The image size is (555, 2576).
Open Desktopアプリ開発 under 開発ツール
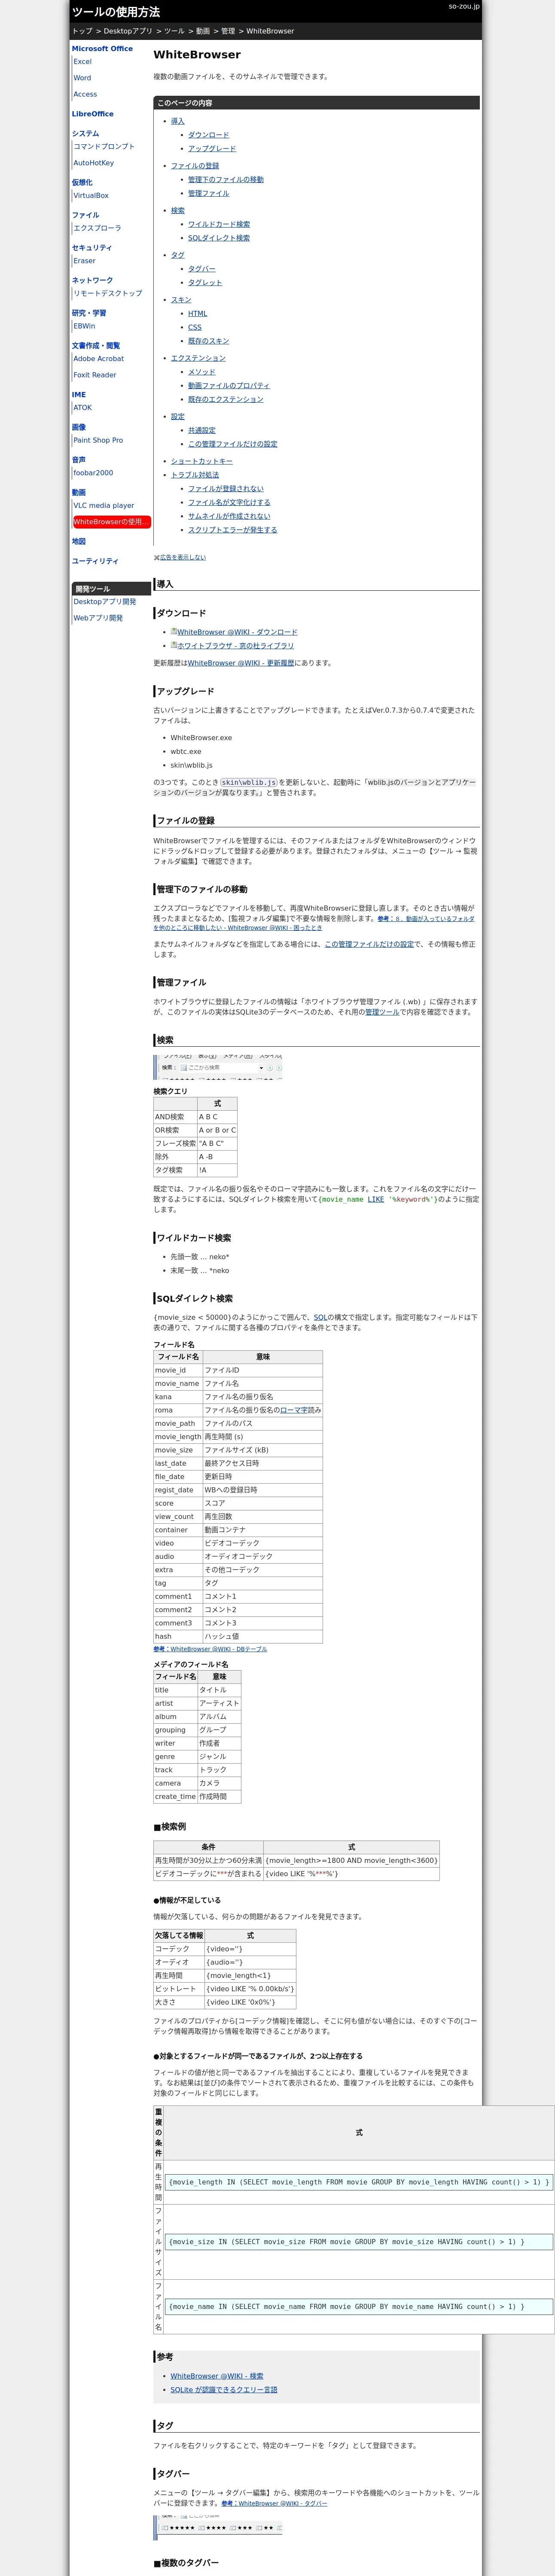[105, 602]
